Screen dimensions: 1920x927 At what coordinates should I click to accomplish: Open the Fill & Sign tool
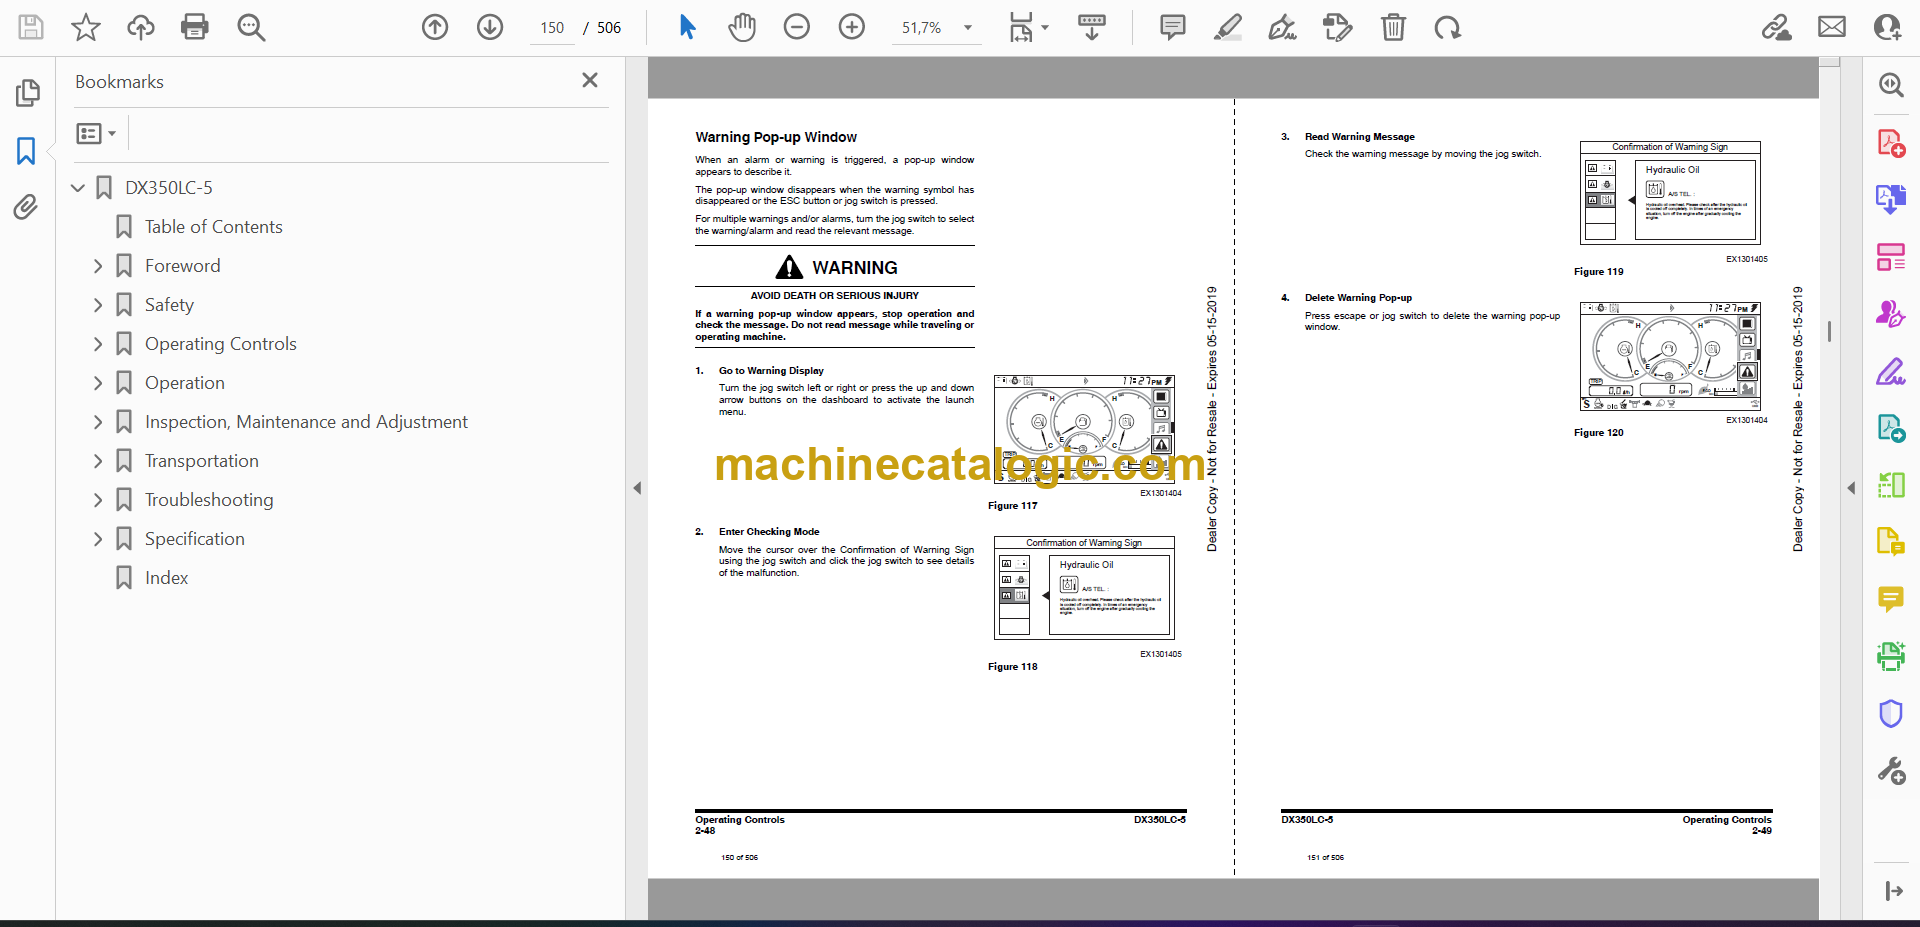[x=1890, y=371]
